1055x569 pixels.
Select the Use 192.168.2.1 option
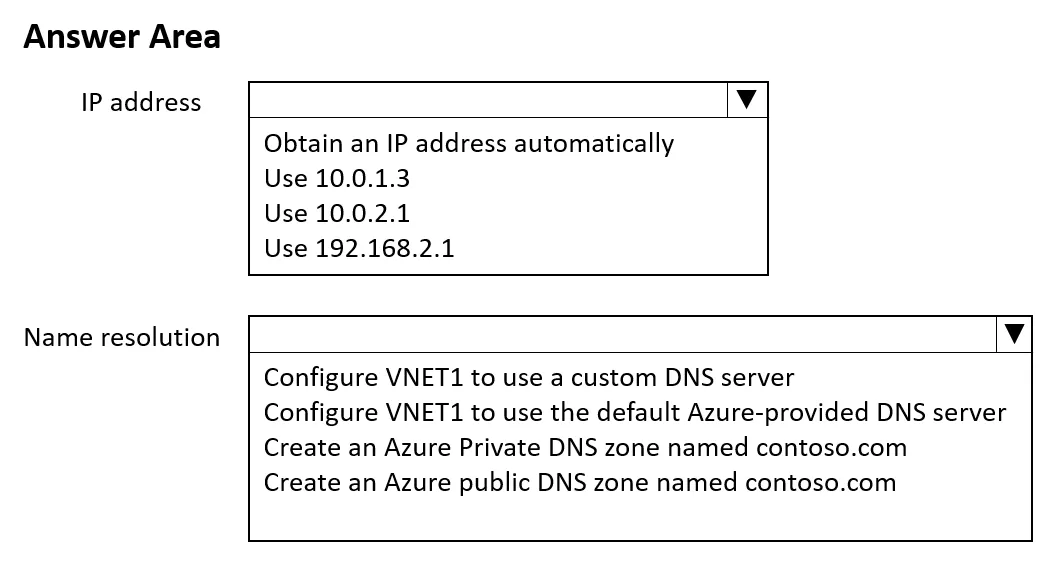359,248
